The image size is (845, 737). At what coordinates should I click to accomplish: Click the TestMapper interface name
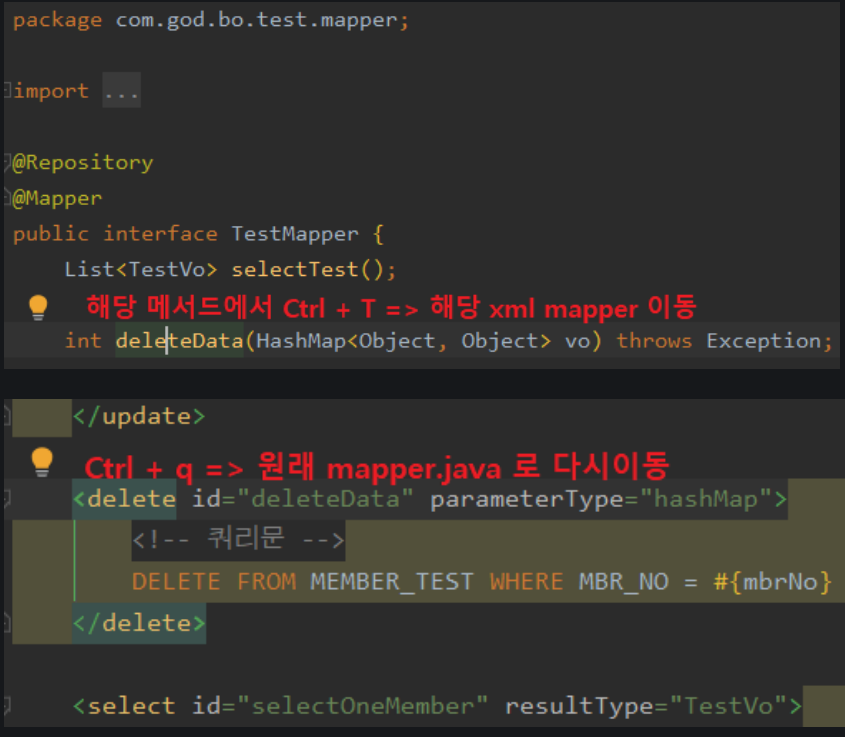(295, 233)
